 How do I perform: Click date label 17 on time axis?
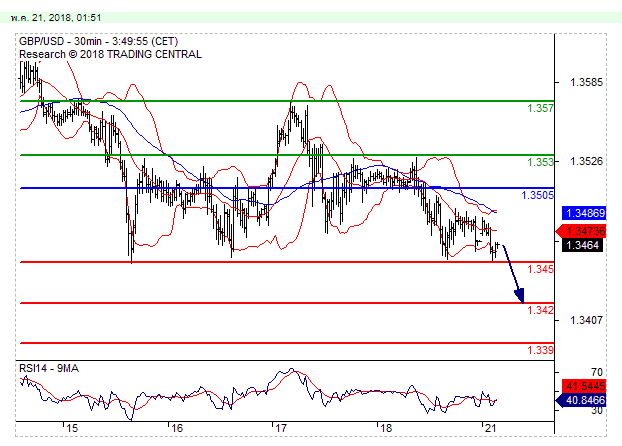tap(281, 429)
